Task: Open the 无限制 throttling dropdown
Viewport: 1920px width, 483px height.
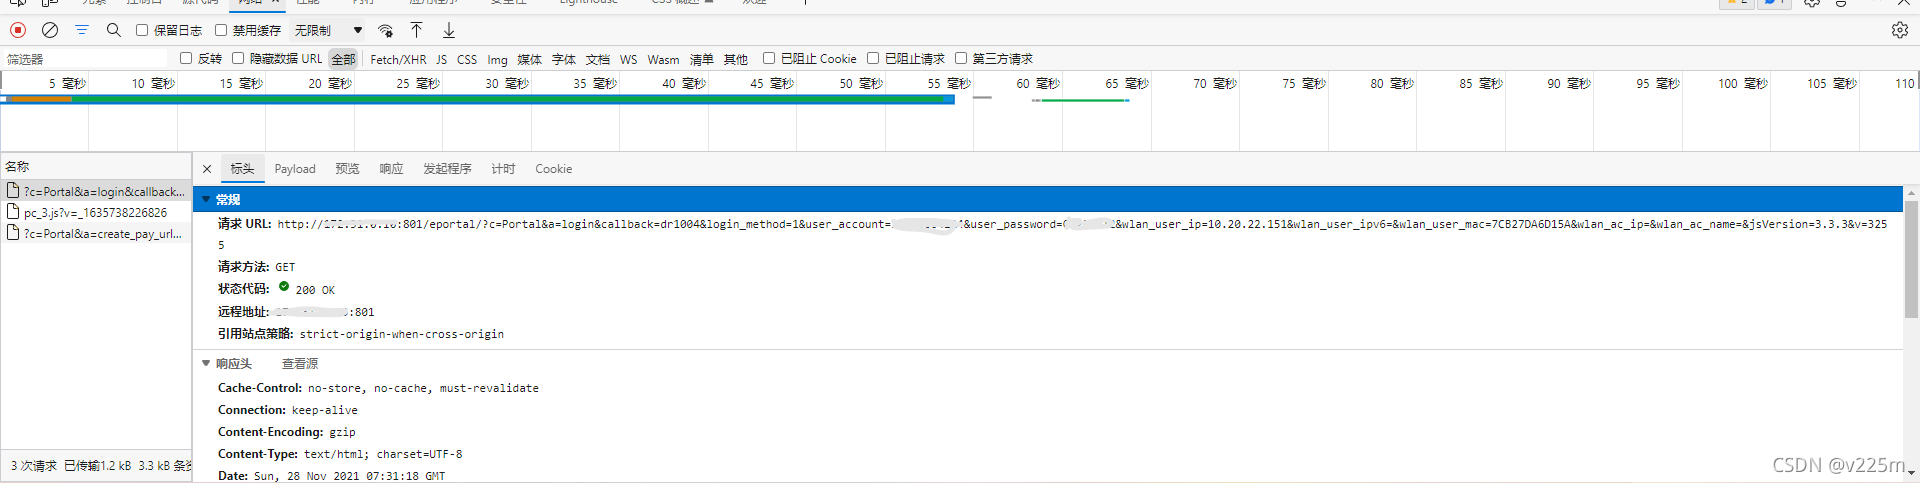Action: pyautogui.click(x=329, y=30)
